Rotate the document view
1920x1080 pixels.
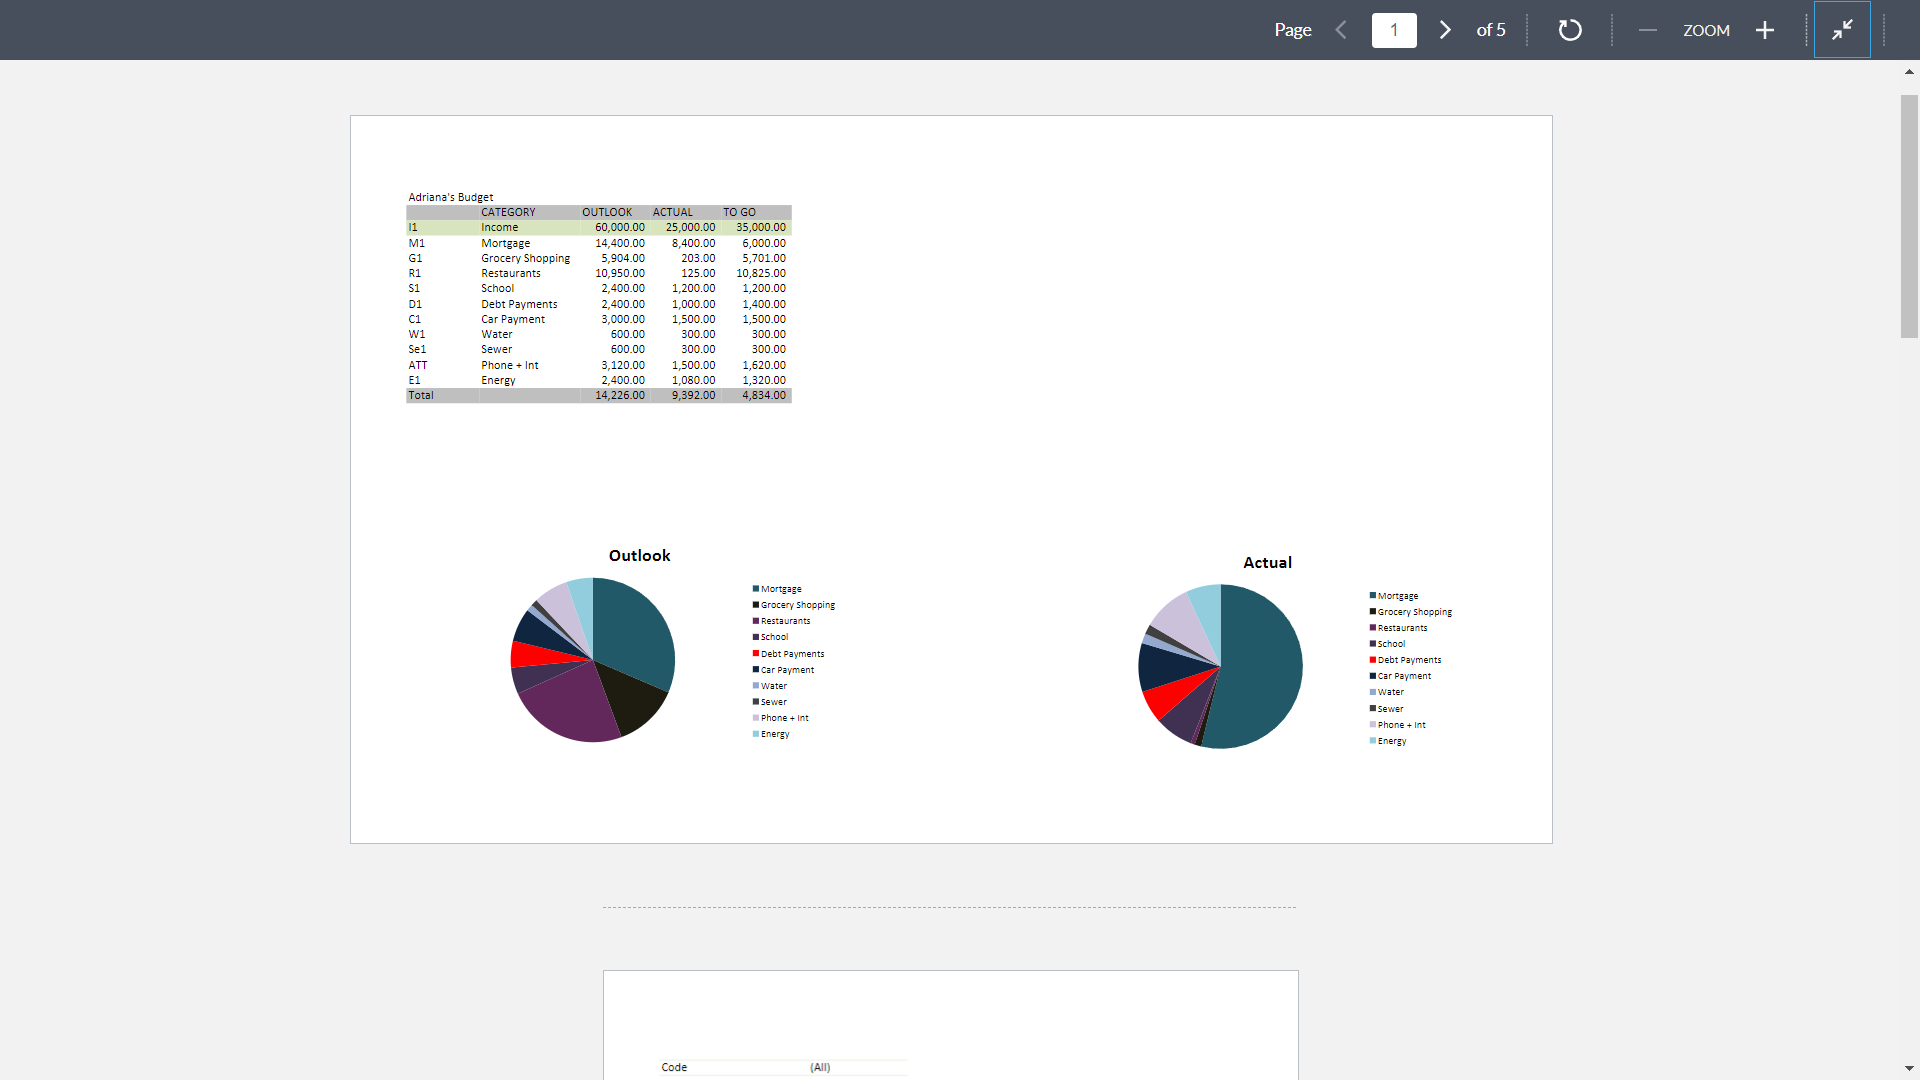[1569, 30]
